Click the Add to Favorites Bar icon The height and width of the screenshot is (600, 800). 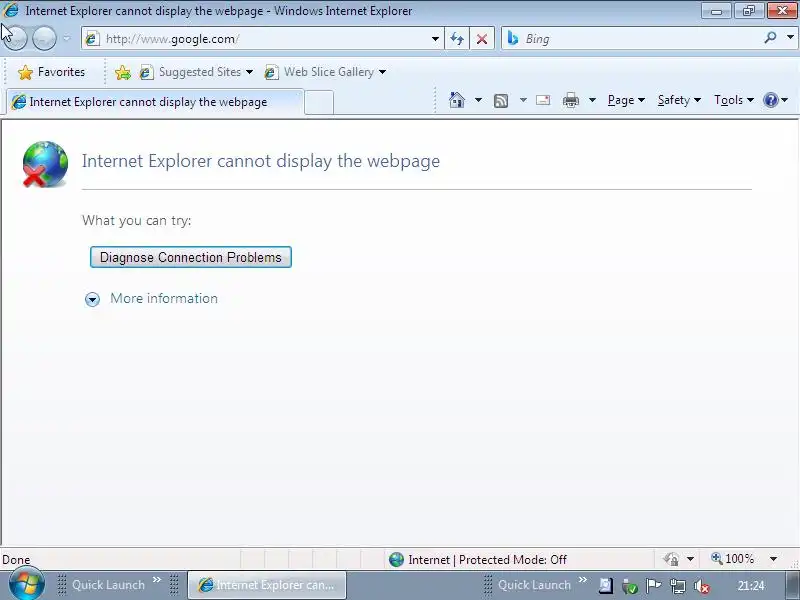point(122,72)
